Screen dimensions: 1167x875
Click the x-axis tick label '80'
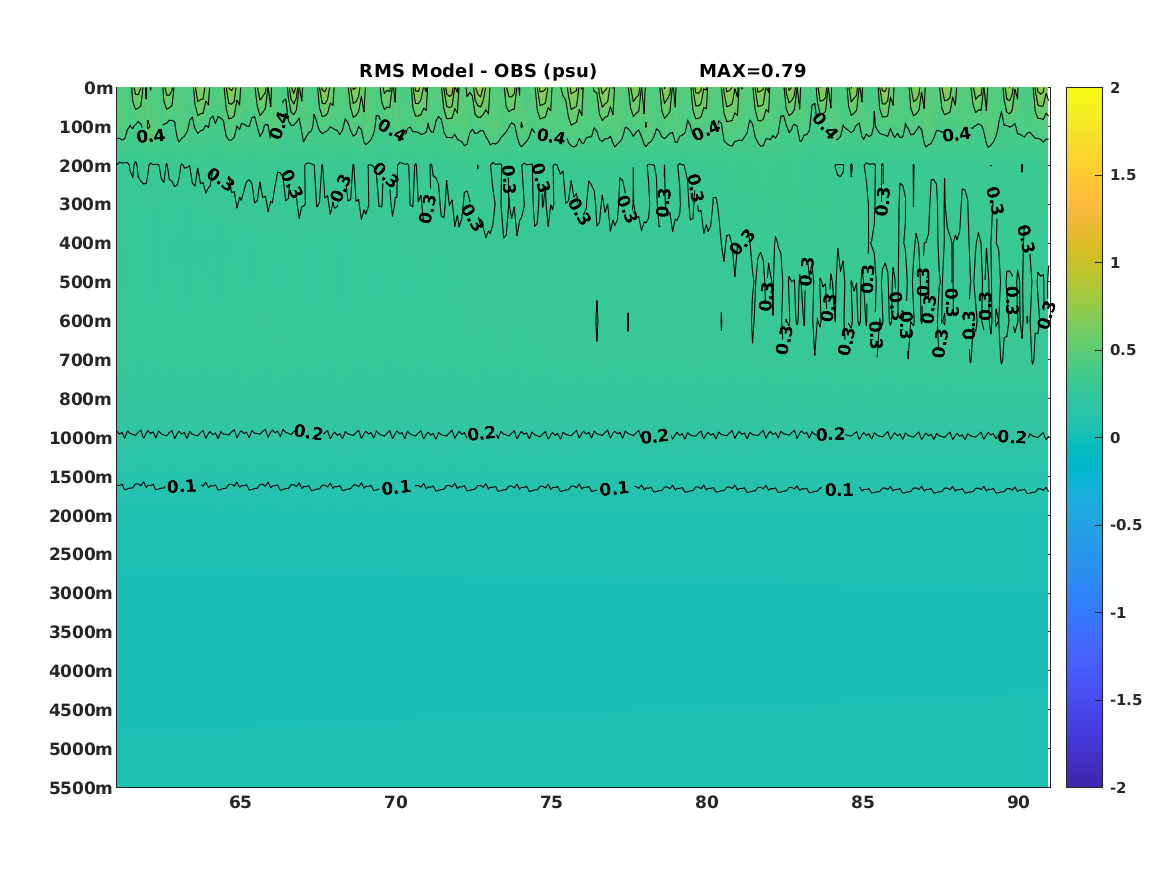(x=707, y=802)
